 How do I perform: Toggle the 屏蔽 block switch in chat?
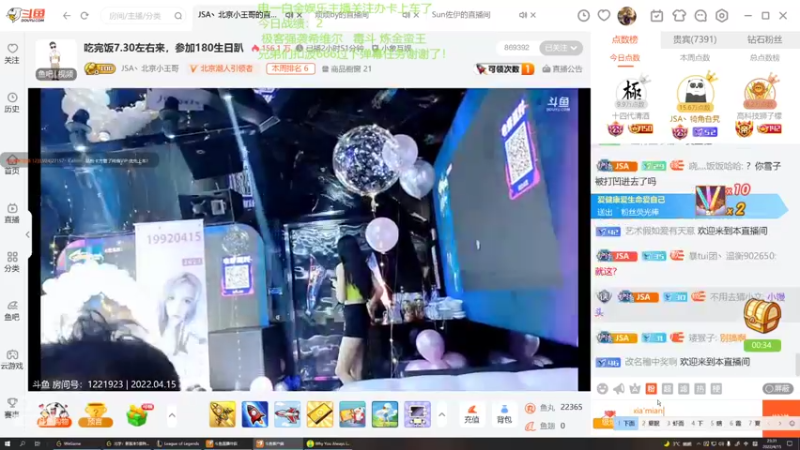tap(778, 389)
